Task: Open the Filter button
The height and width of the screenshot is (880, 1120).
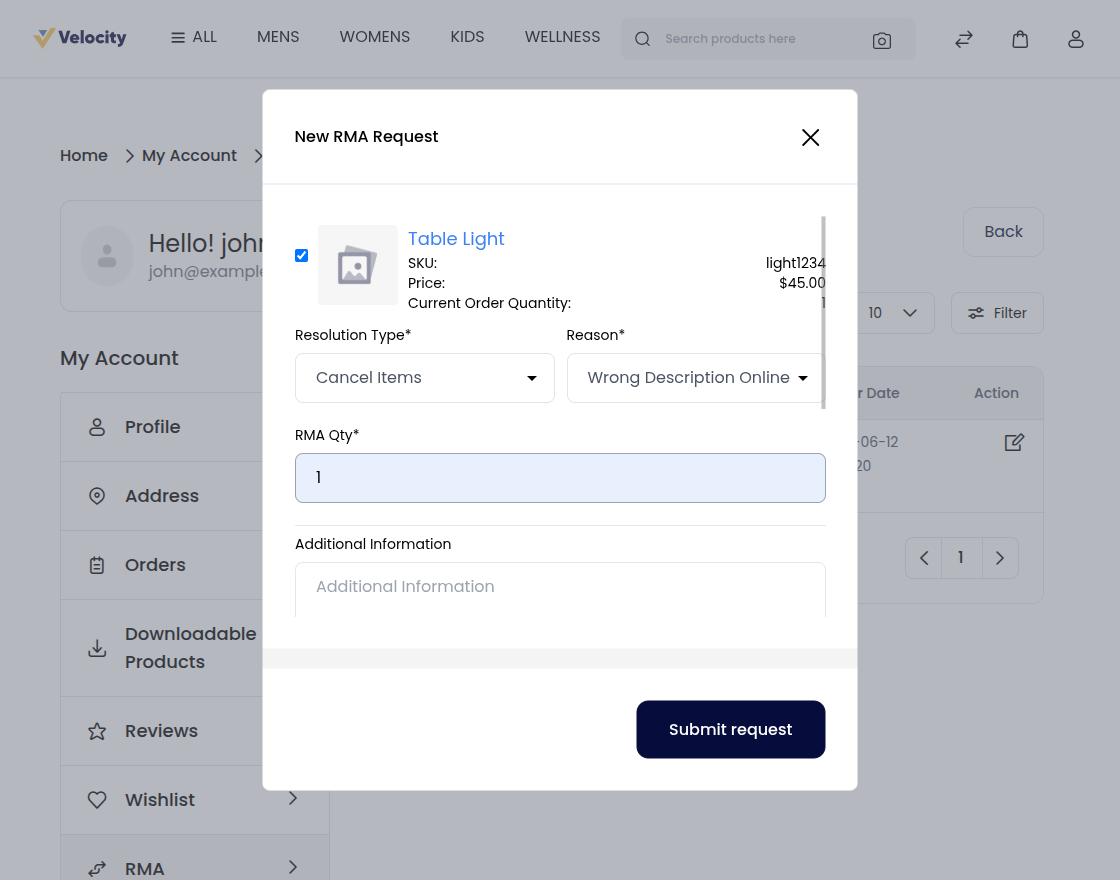Action: (x=997, y=313)
